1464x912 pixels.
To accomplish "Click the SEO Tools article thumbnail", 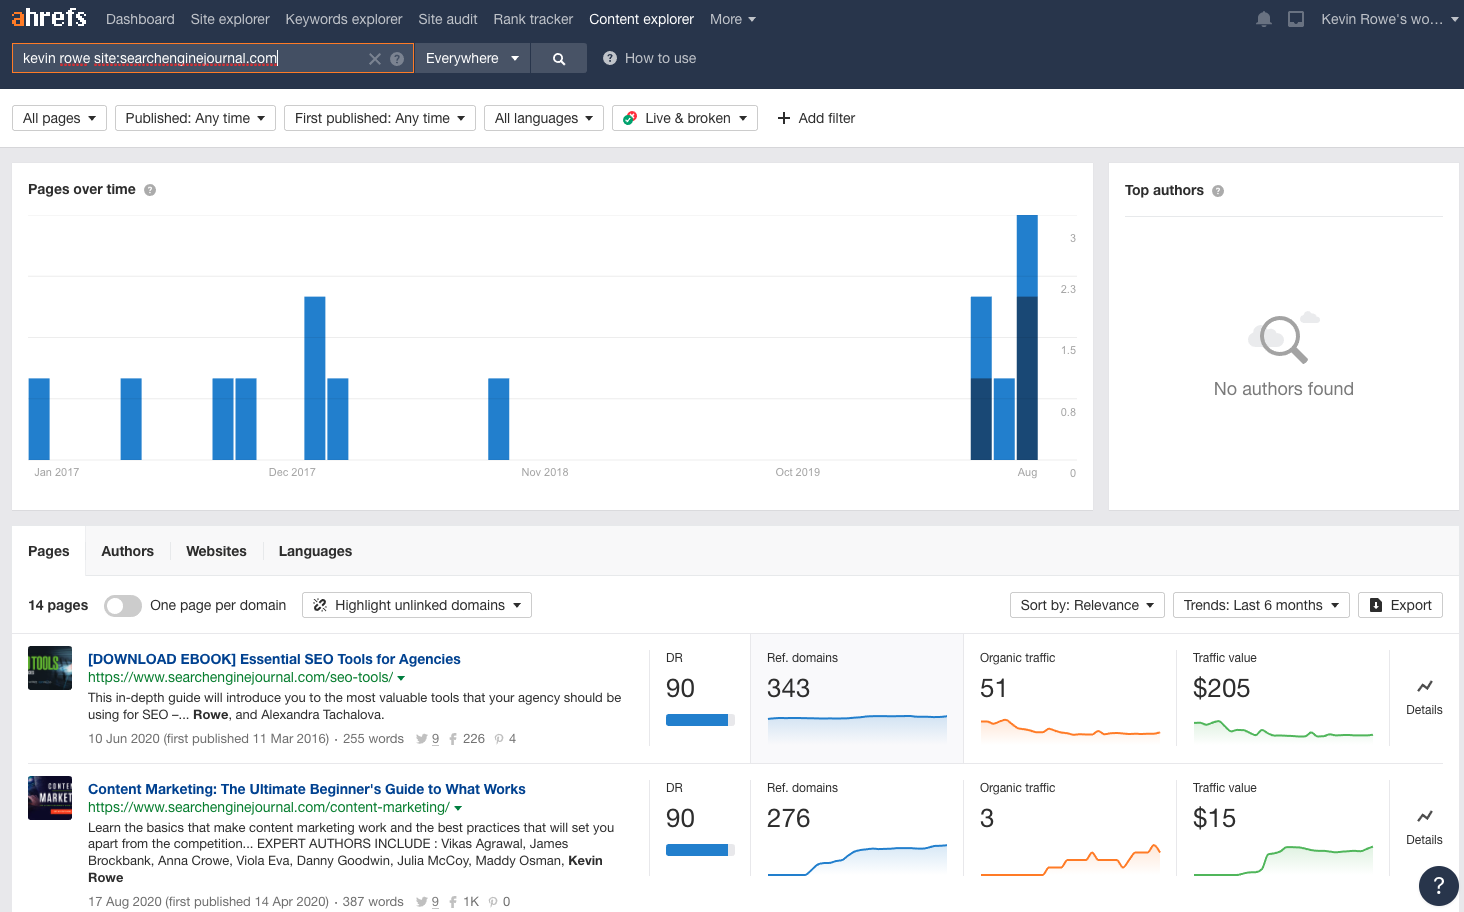I will (x=50, y=668).
